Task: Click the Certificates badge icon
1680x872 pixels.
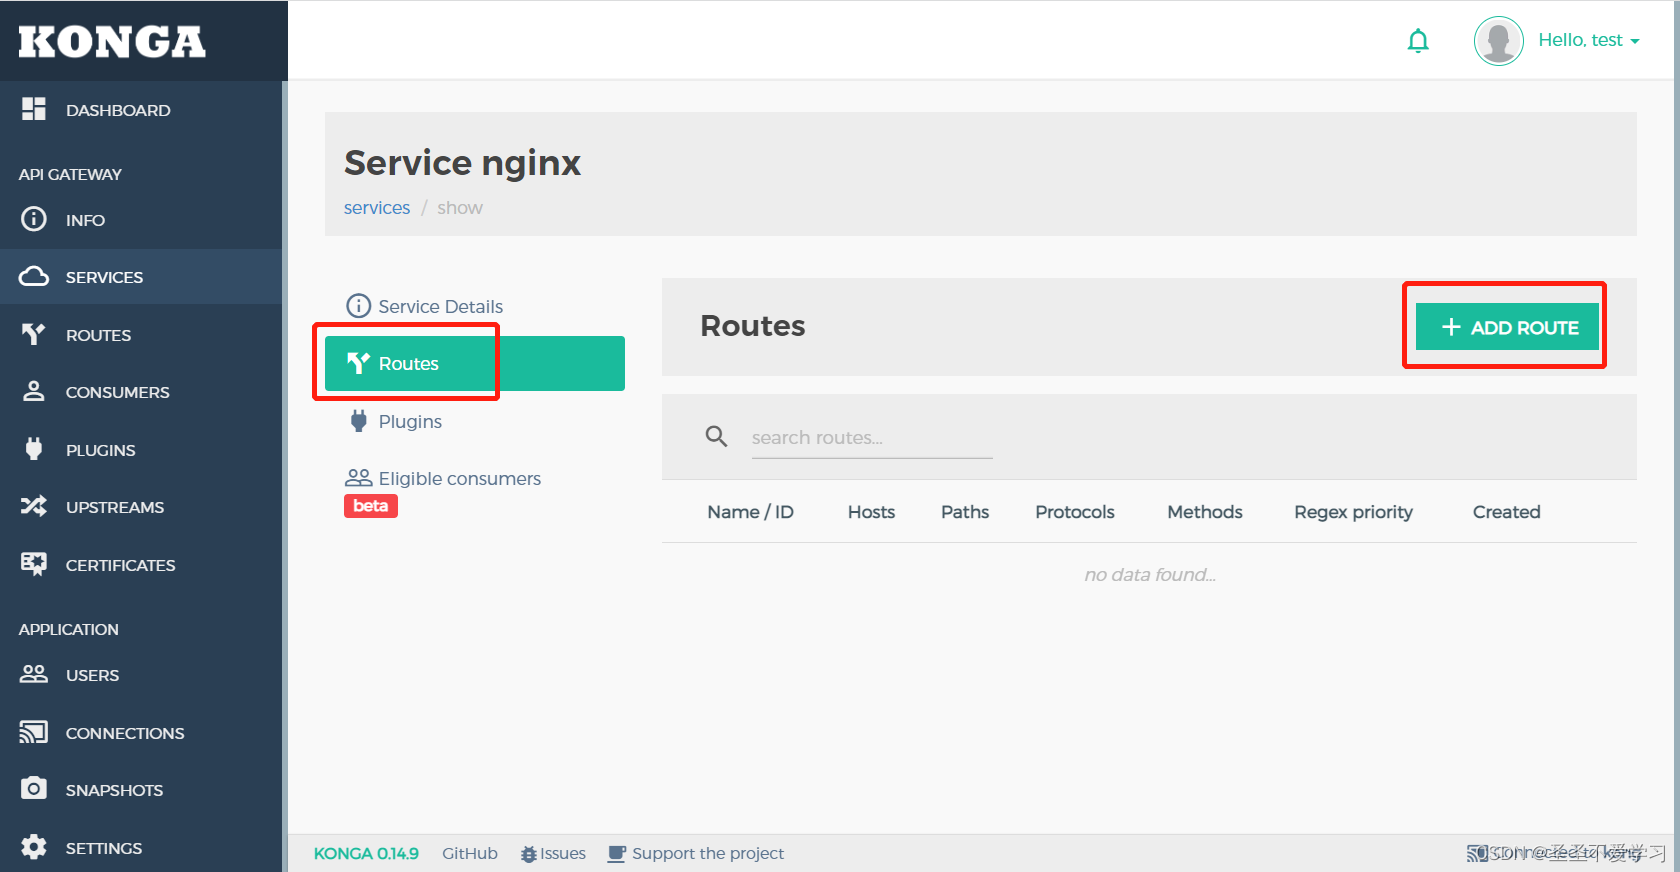Action: pyautogui.click(x=34, y=564)
